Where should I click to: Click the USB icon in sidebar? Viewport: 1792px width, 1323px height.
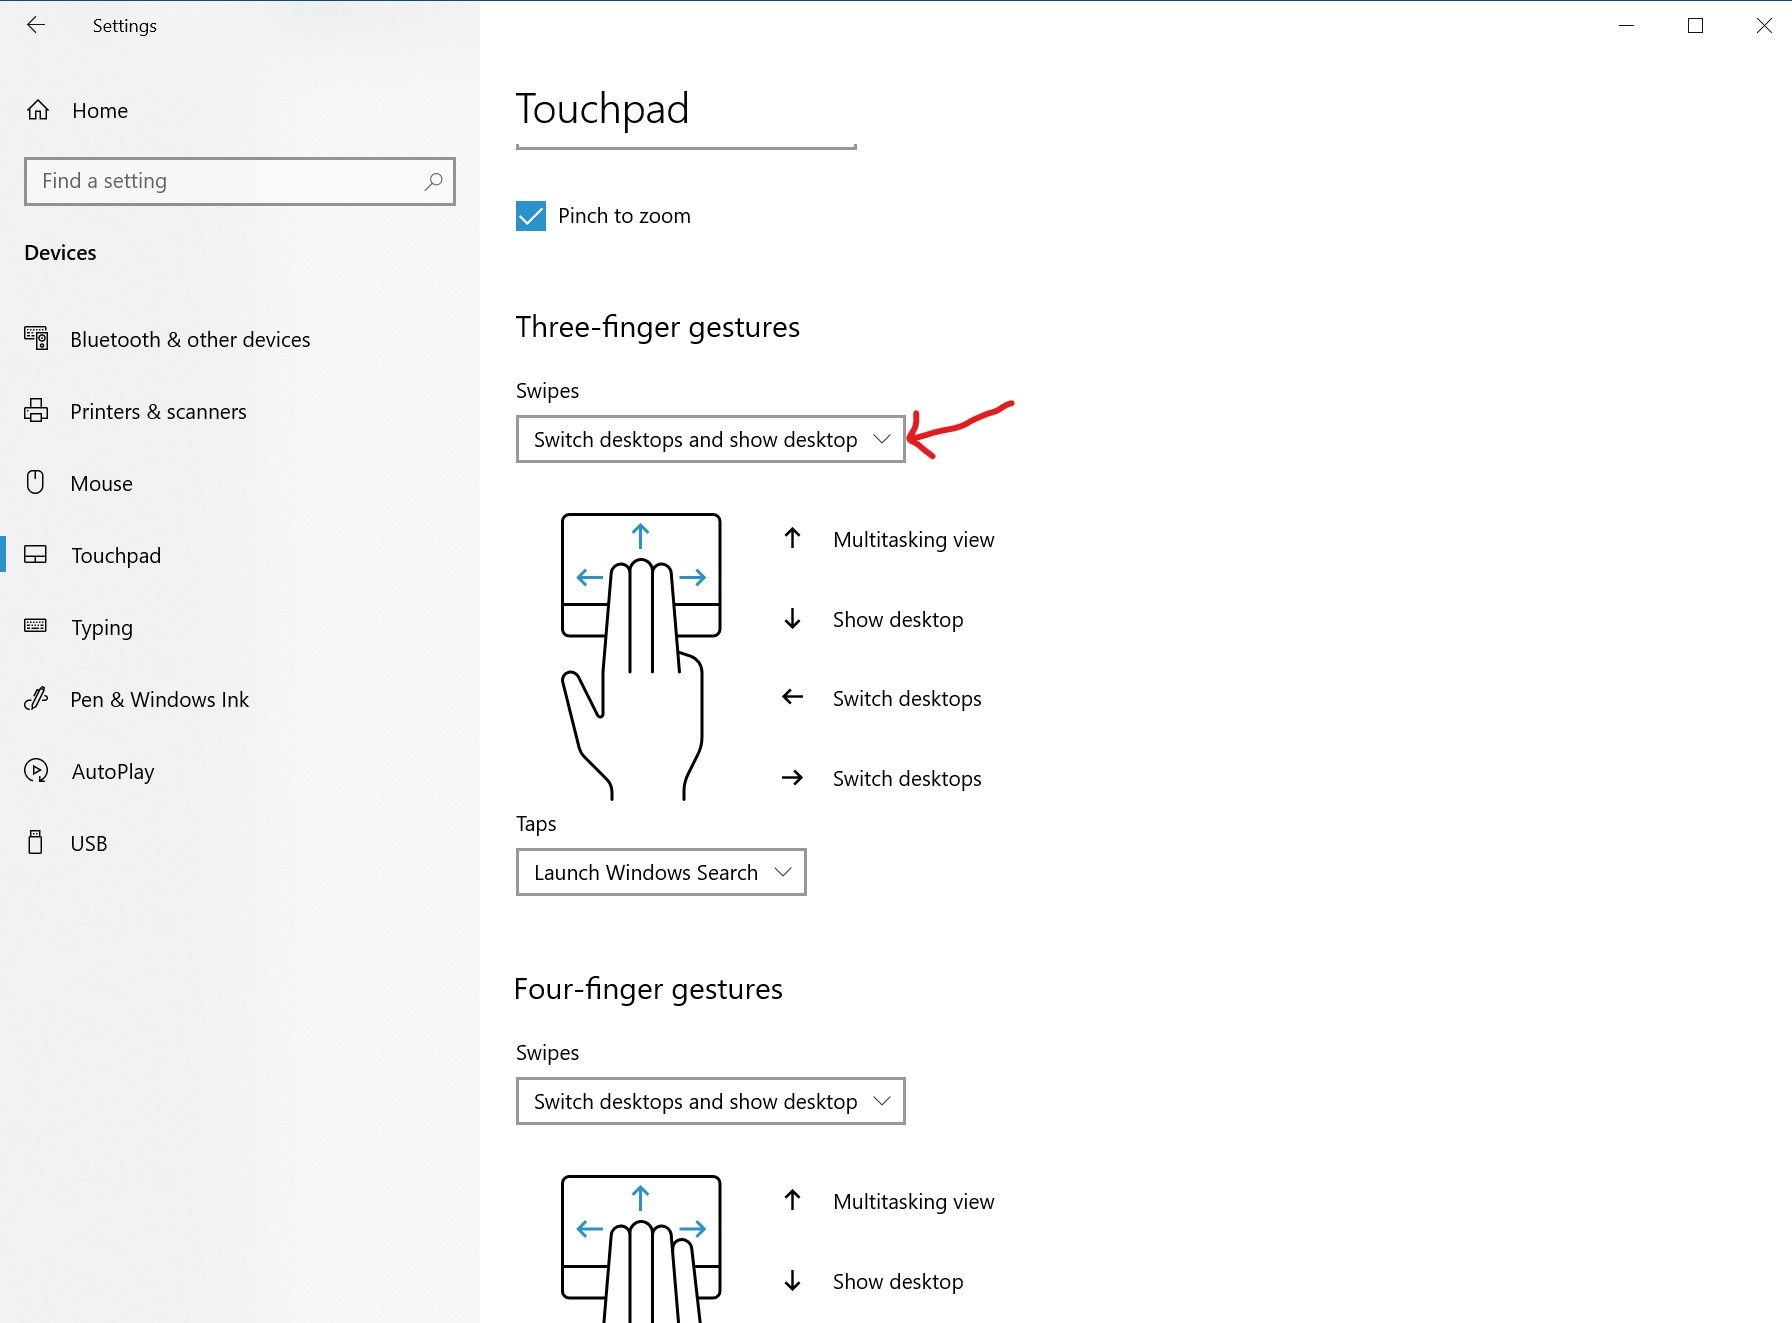pyautogui.click(x=36, y=843)
